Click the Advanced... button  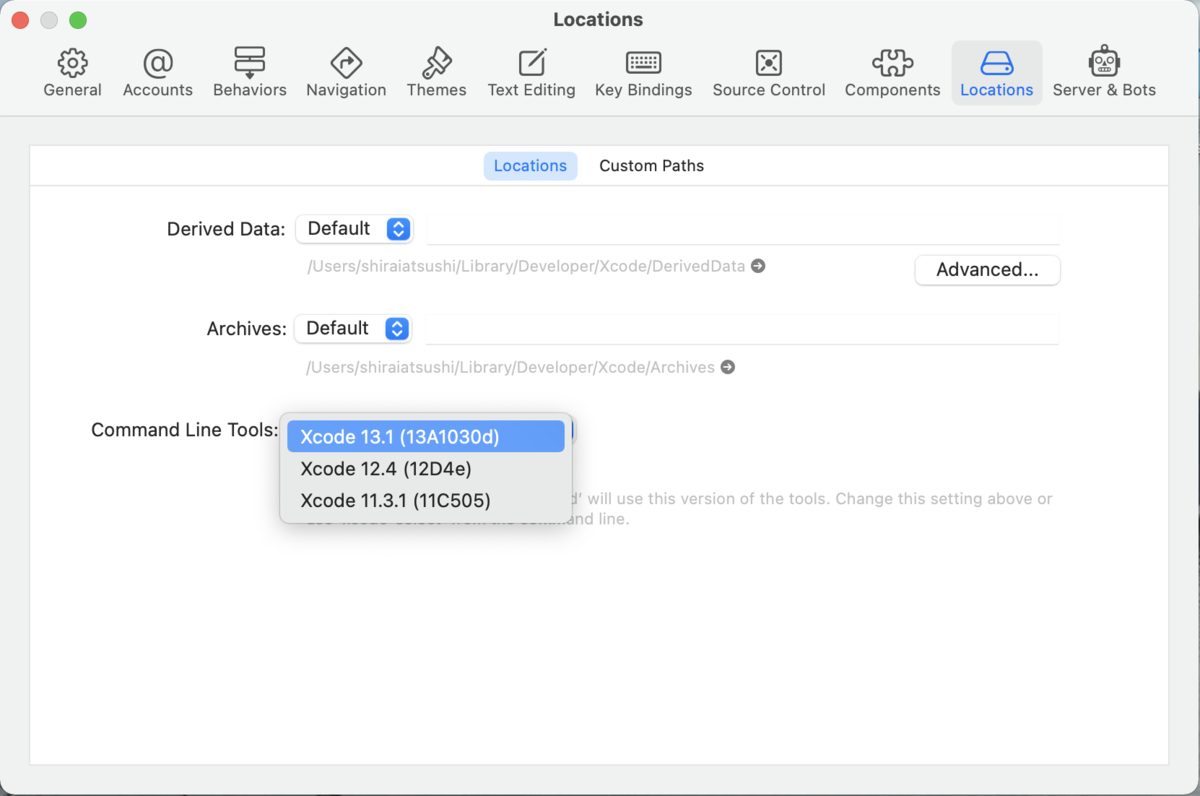coord(987,270)
